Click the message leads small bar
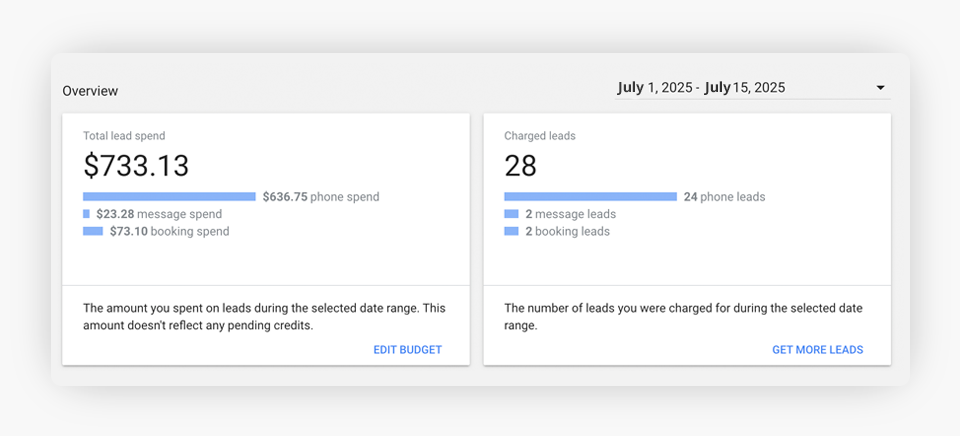The height and width of the screenshot is (436, 960). click(511, 214)
